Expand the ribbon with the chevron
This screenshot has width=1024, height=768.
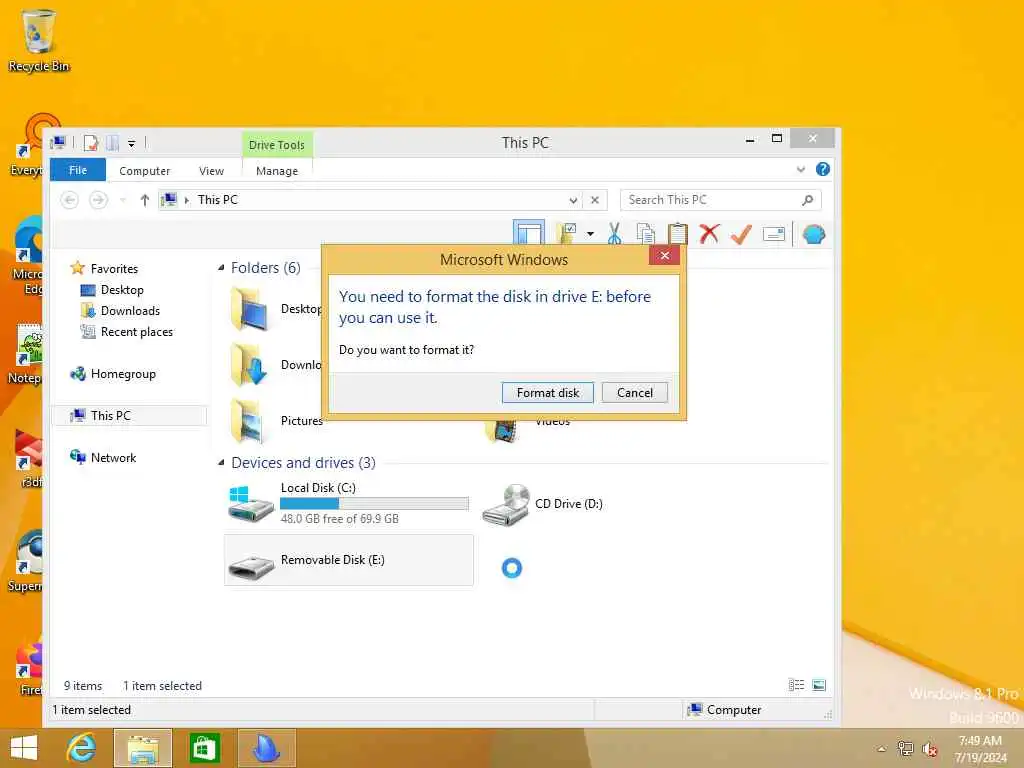[801, 170]
